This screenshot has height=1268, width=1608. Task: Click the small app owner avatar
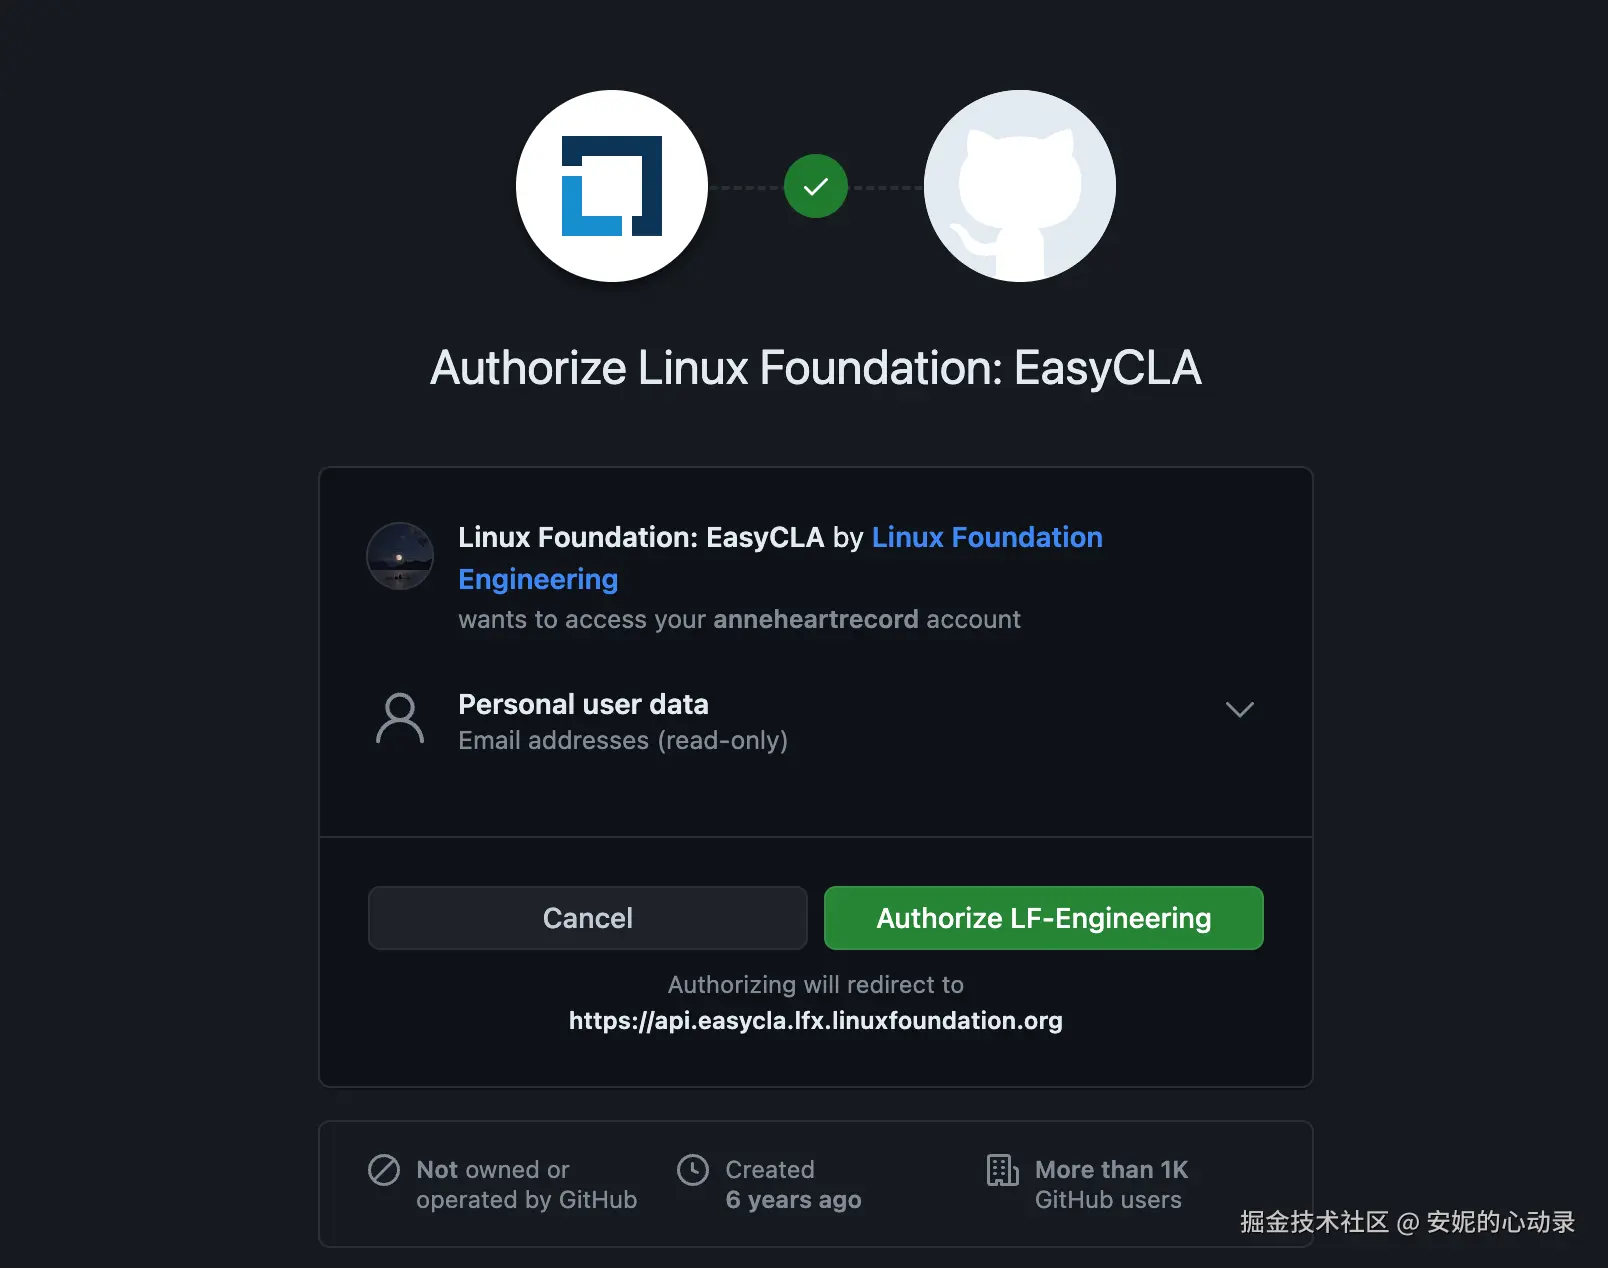400,556
